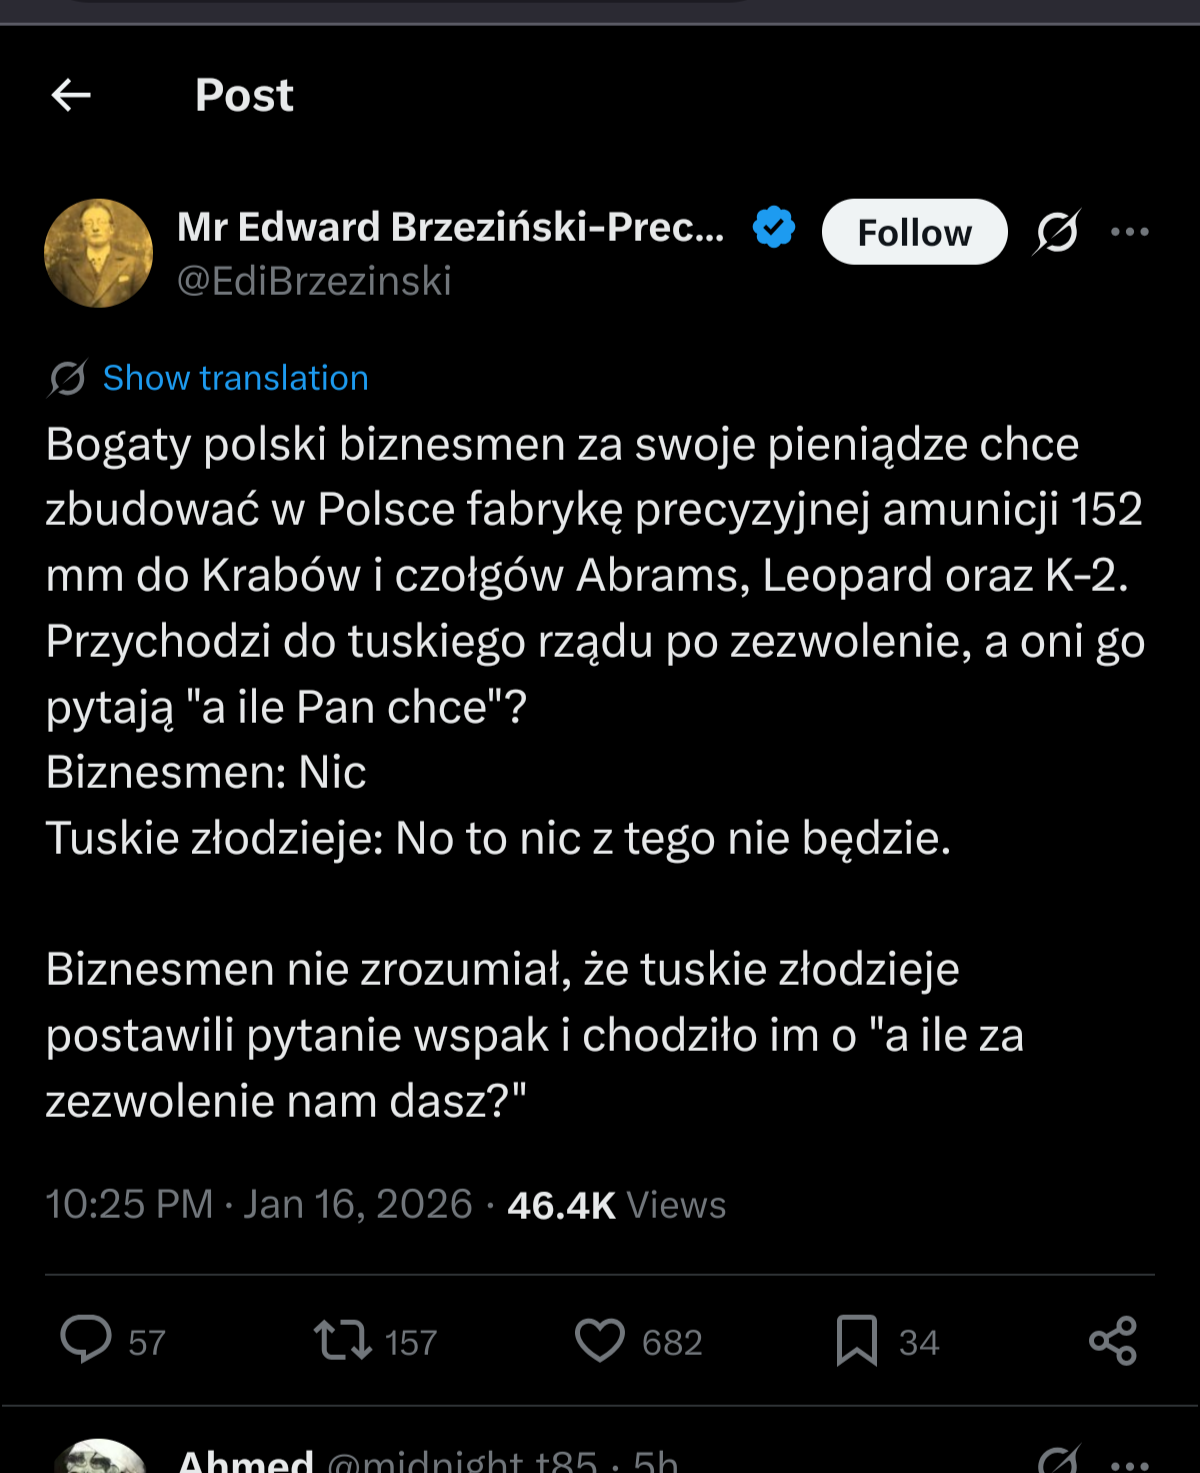Like the post with heart icon
The width and height of the screenshot is (1200, 1473).
tap(599, 1340)
